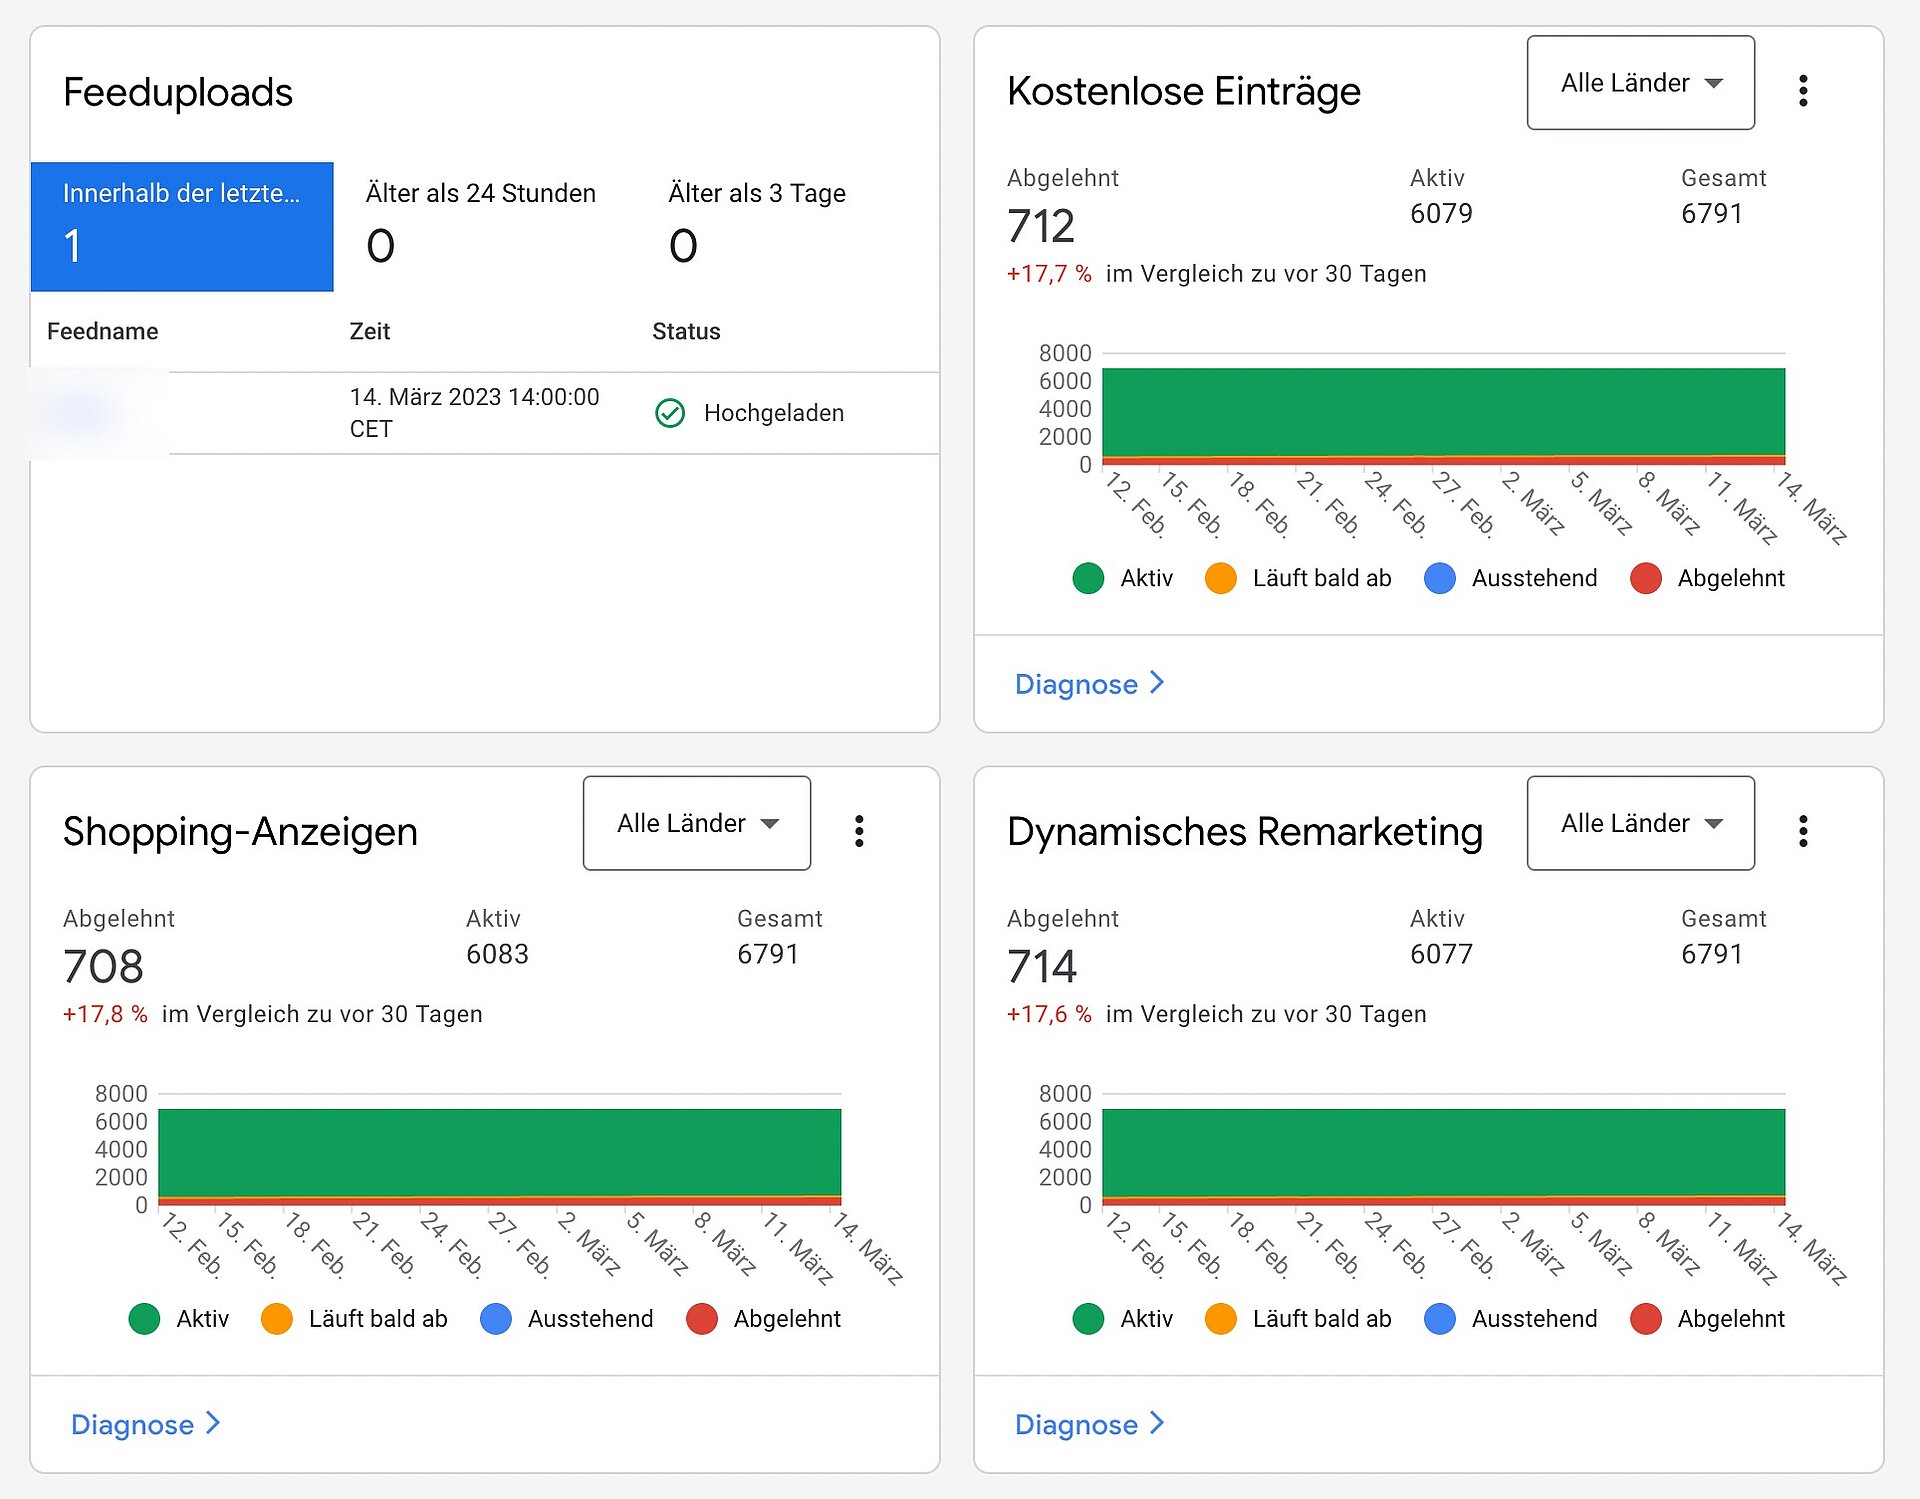The height and width of the screenshot is (1499, 1920).
Task: Click the 'Hochgeladen' status text
Action: 773,413
